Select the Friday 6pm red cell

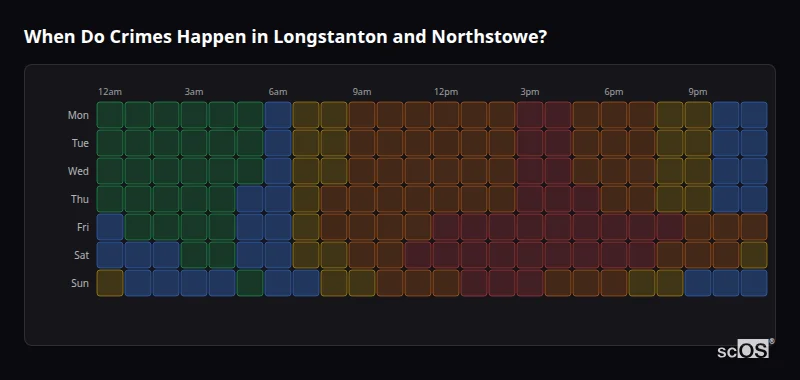(614, 227)
